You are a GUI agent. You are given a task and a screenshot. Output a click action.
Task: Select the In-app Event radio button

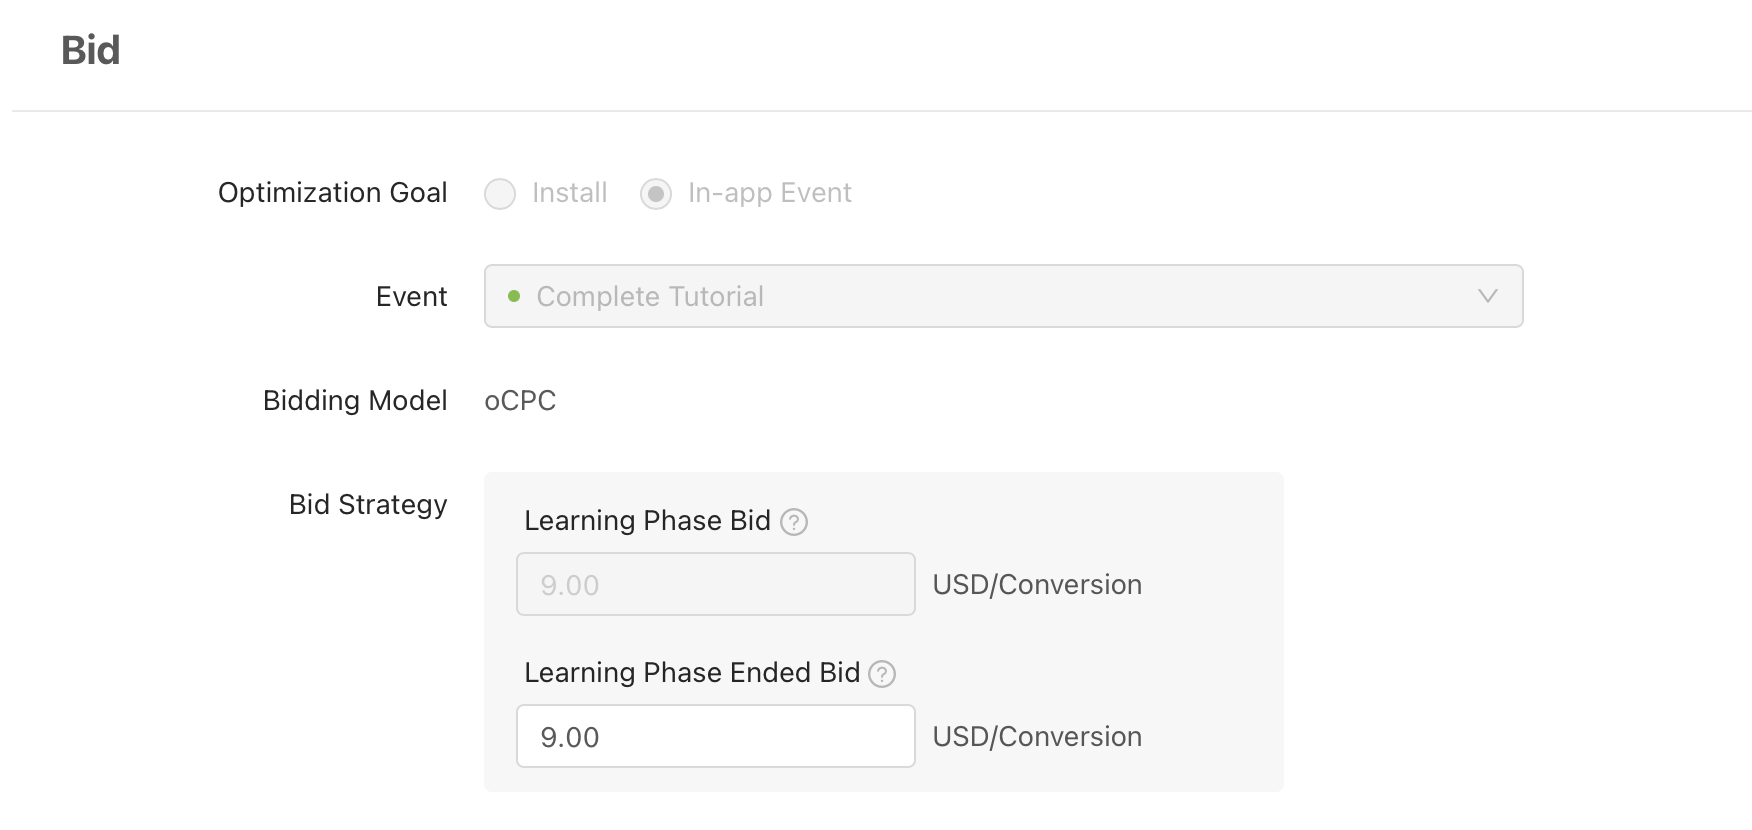tap(656, 194)
